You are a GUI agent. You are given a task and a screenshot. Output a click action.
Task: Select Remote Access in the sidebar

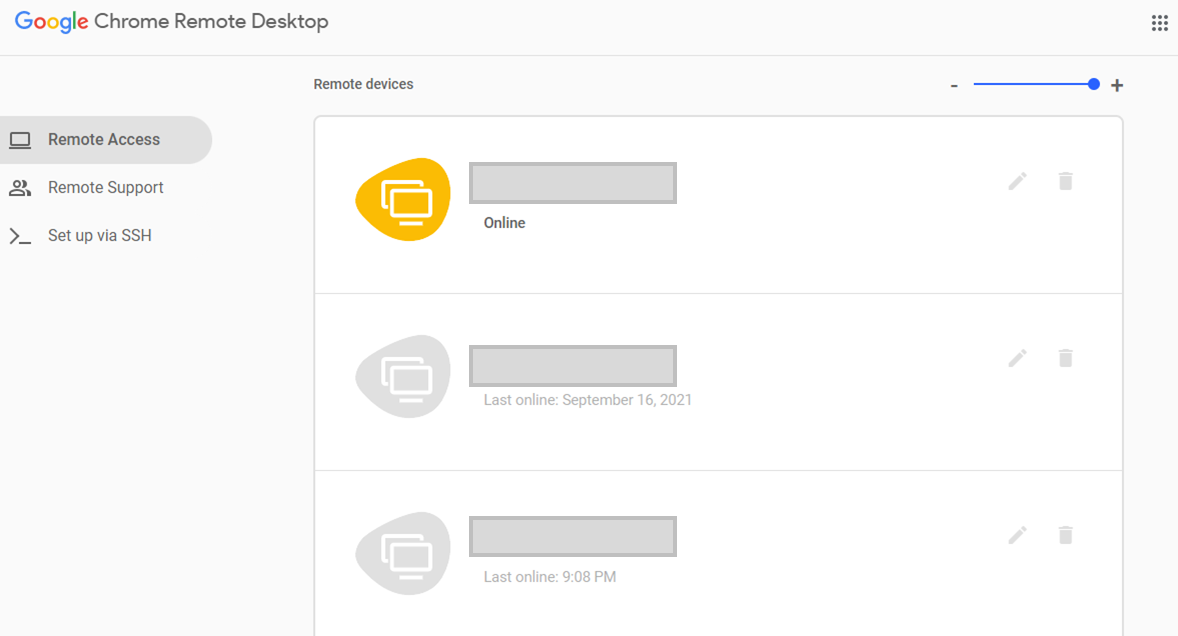tap(104, 140)
